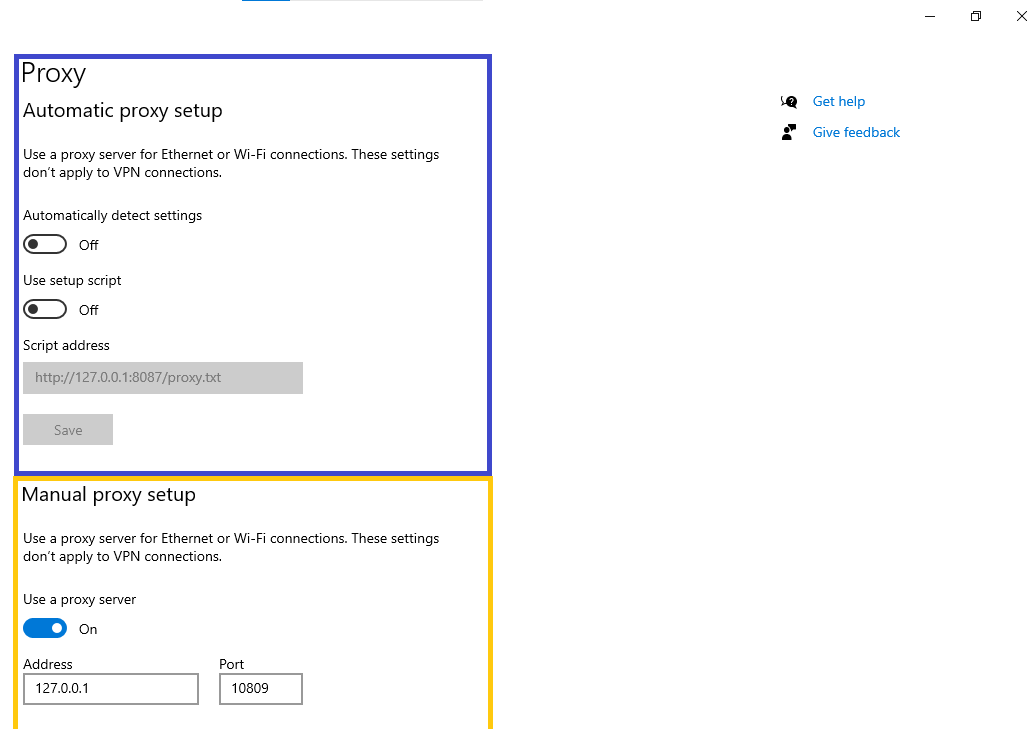Select the Automatic proxy setup heading
The image size is (1028, 729).
coord(122,111)
